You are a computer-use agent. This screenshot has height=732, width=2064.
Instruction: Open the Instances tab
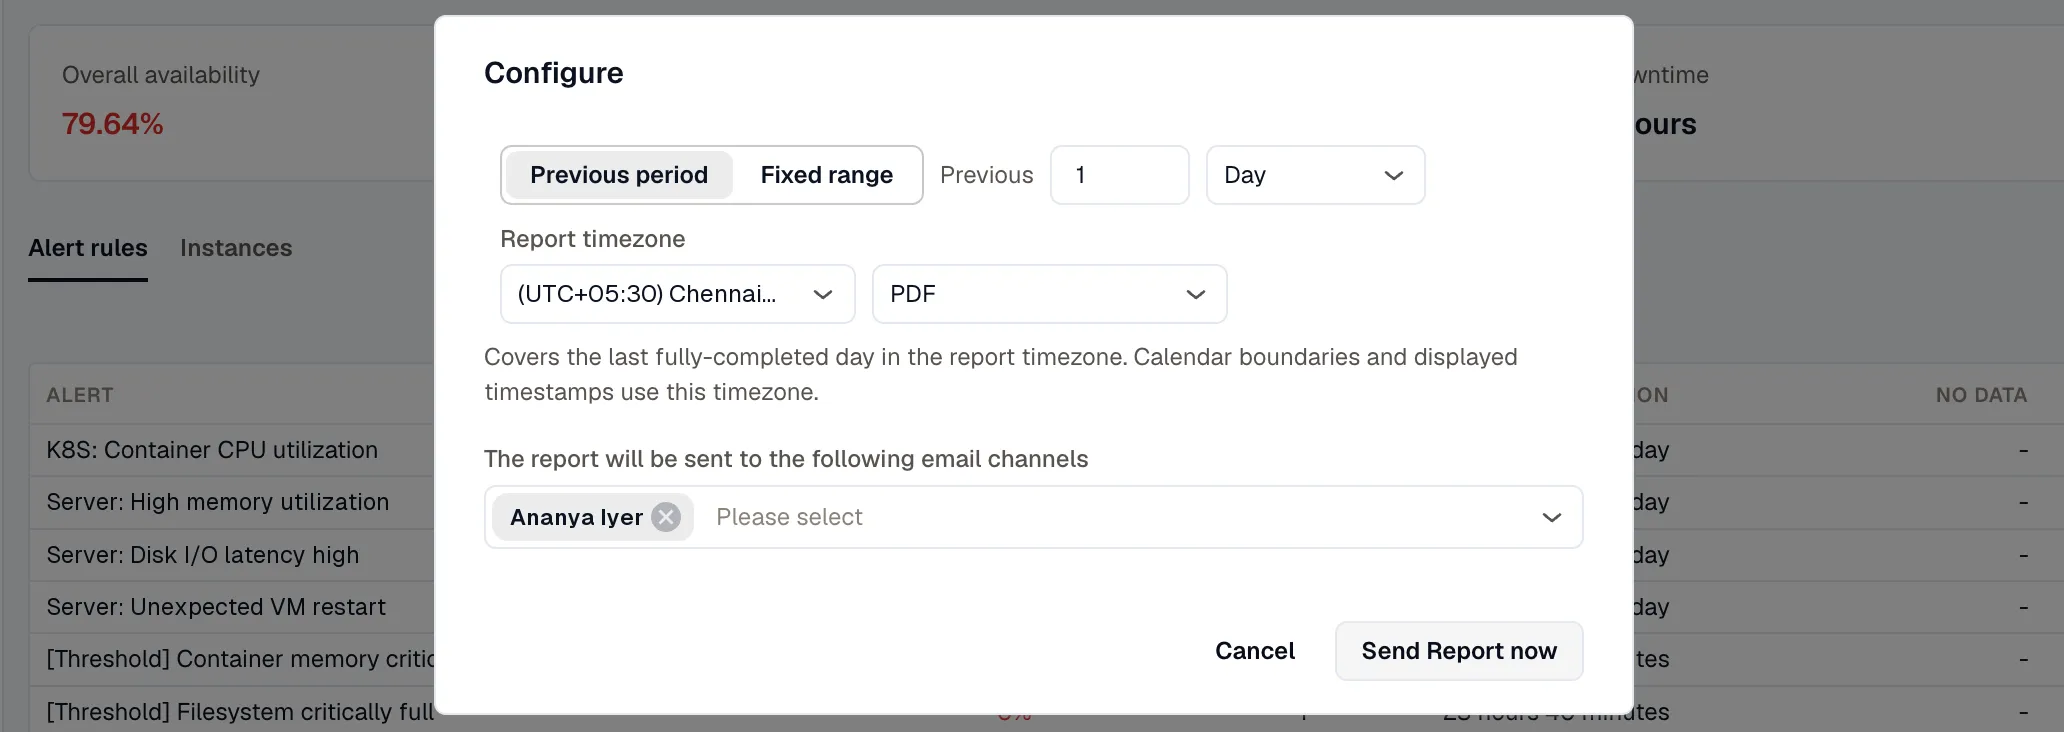pyautogui.click(x=236, y=248)
